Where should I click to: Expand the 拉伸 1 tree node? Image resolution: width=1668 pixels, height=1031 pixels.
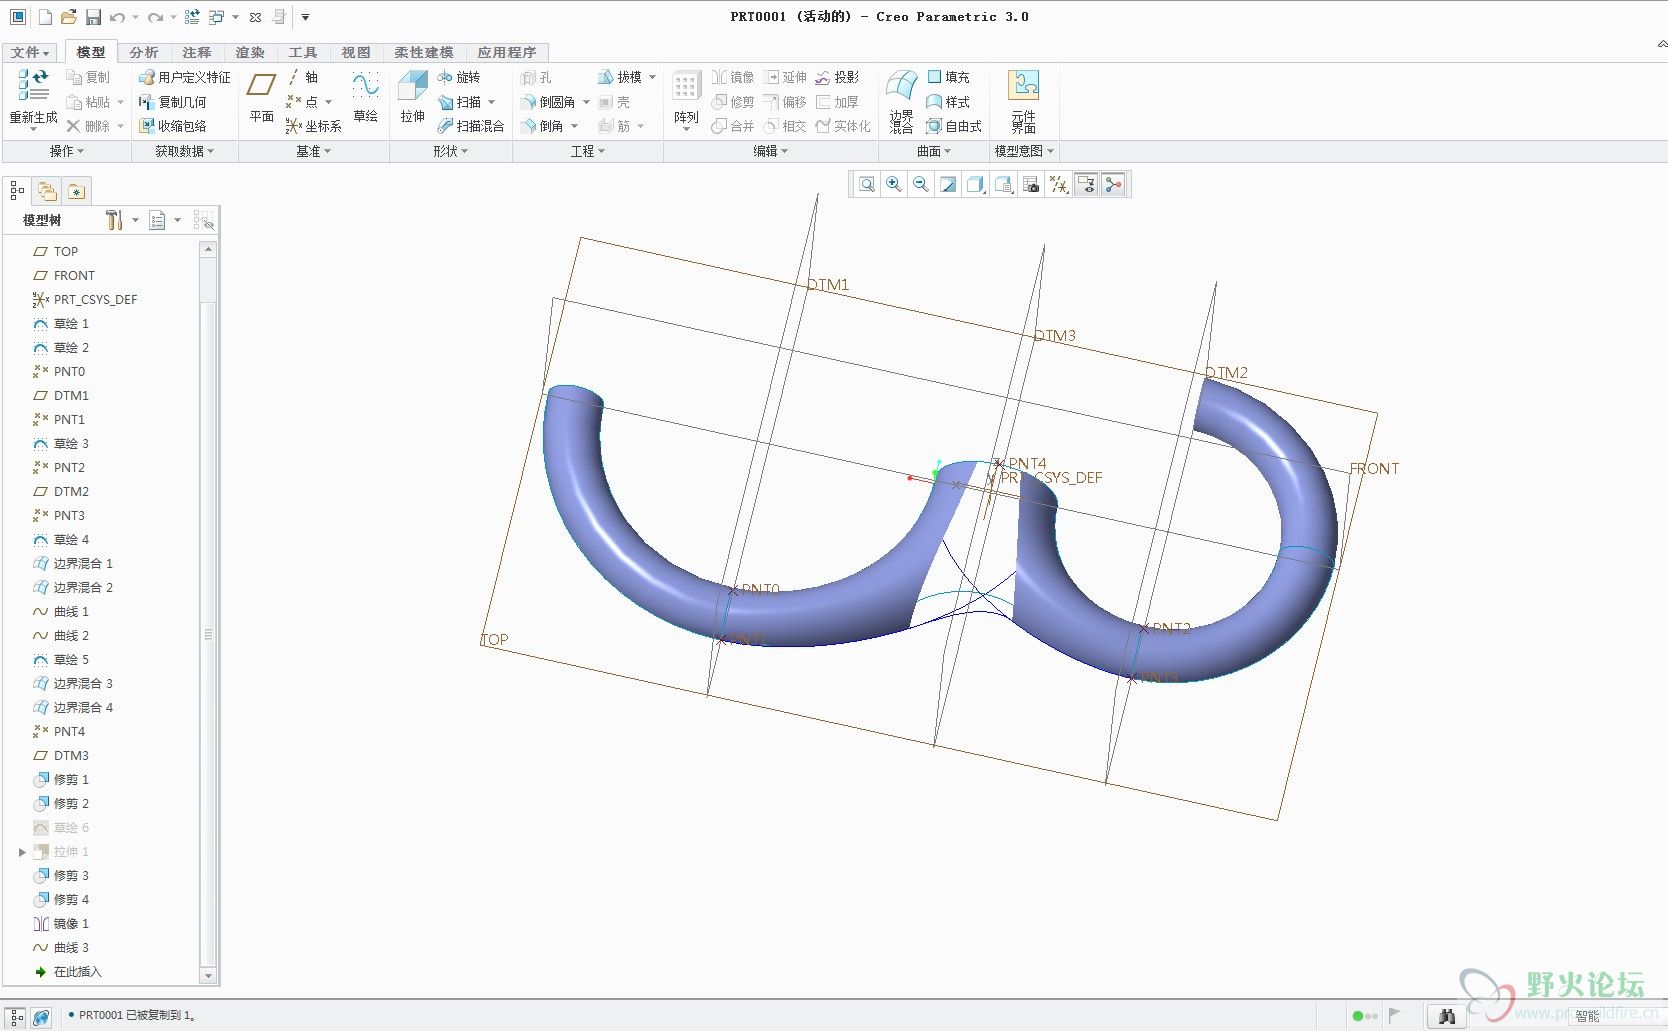[x=22, y=852]
